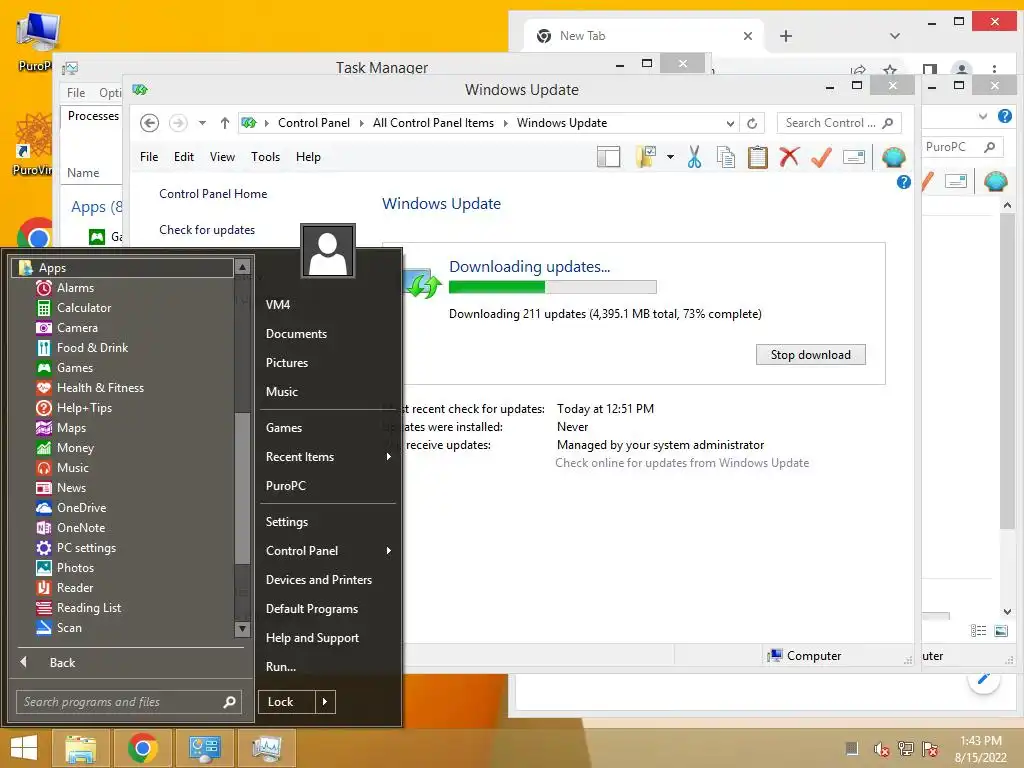
Task: Open Food & Drink app
Action: coord(82,348)
